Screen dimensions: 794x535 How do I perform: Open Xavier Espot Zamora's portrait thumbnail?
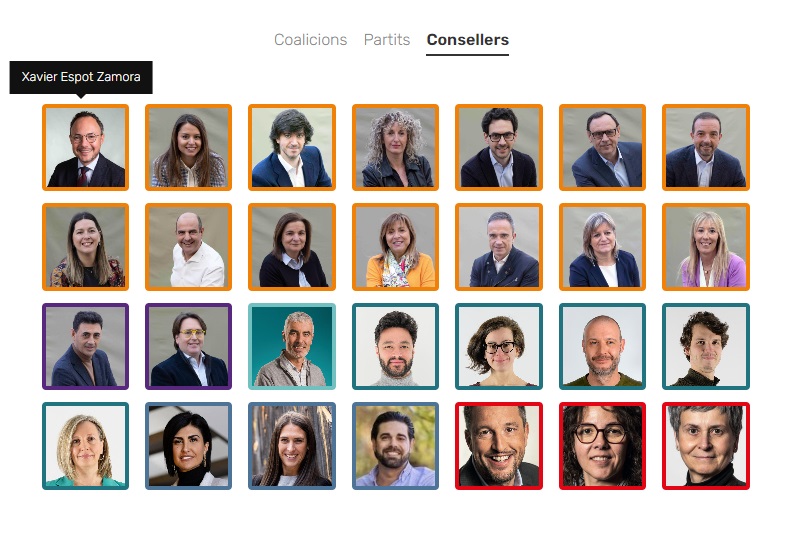(86, 147)
